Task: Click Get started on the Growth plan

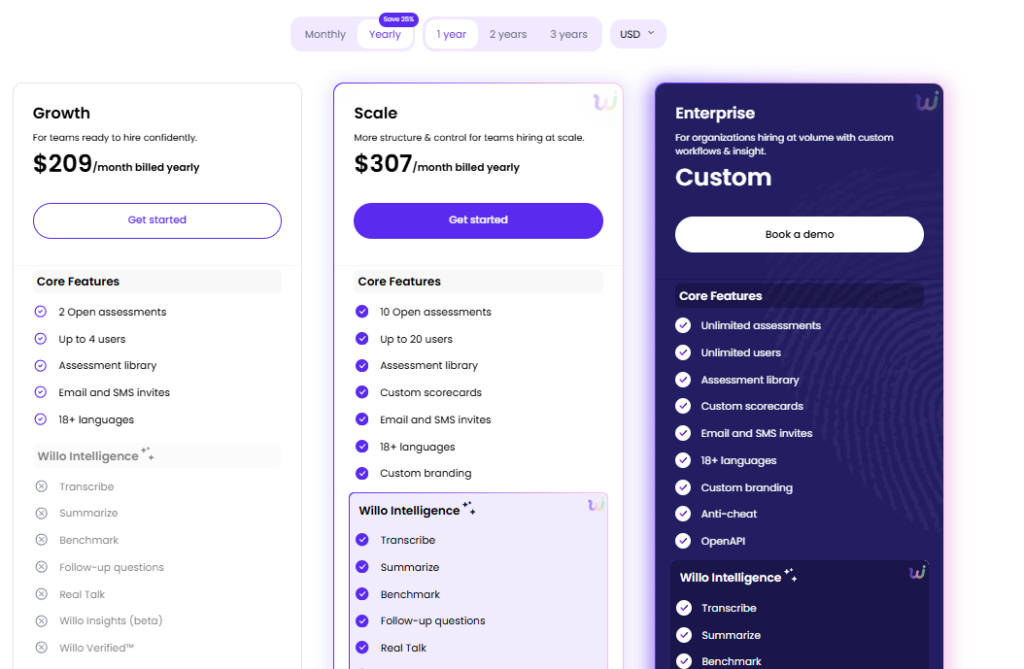Action: pos(157,220)
